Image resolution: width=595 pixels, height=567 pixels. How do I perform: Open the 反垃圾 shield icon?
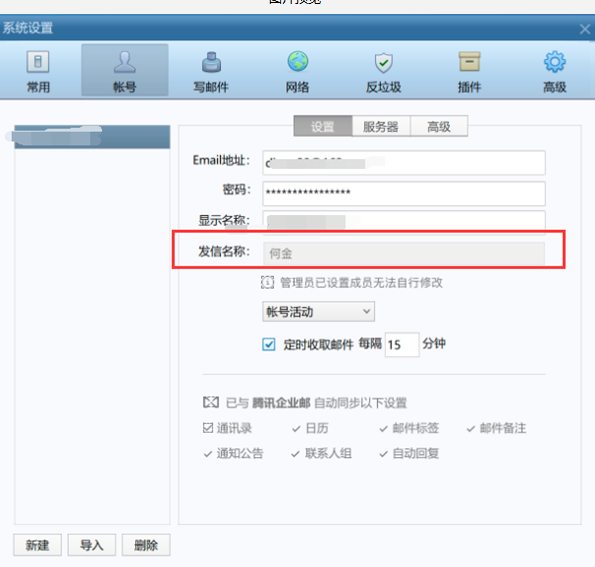coord(384,63)
